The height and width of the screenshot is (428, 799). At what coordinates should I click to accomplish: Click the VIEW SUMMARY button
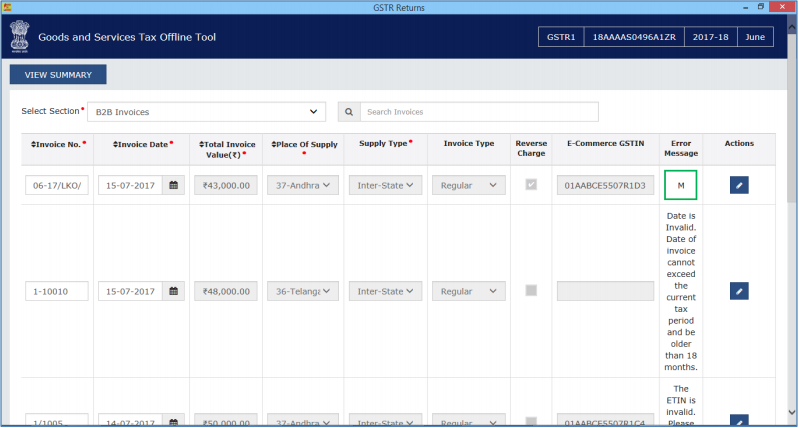[x=58, y=74]
